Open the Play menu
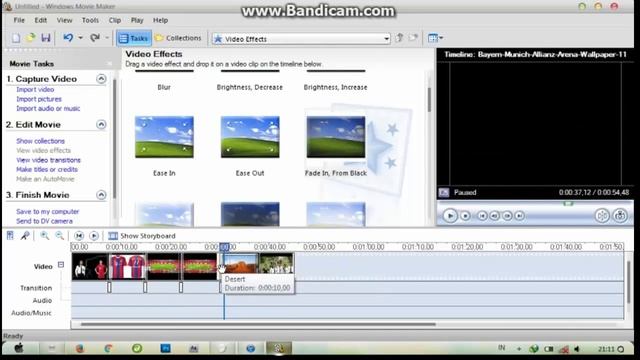 137,20
